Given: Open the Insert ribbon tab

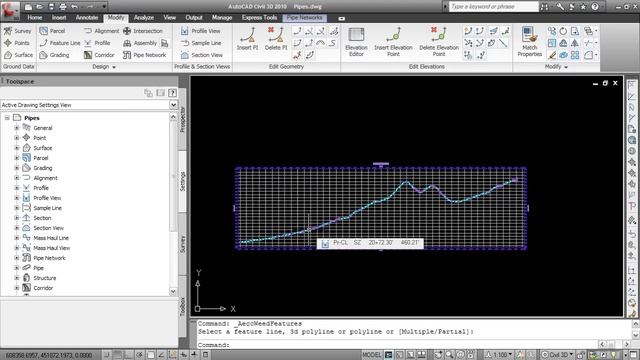Looking at the screenshot, I should (x=59, y=18).
